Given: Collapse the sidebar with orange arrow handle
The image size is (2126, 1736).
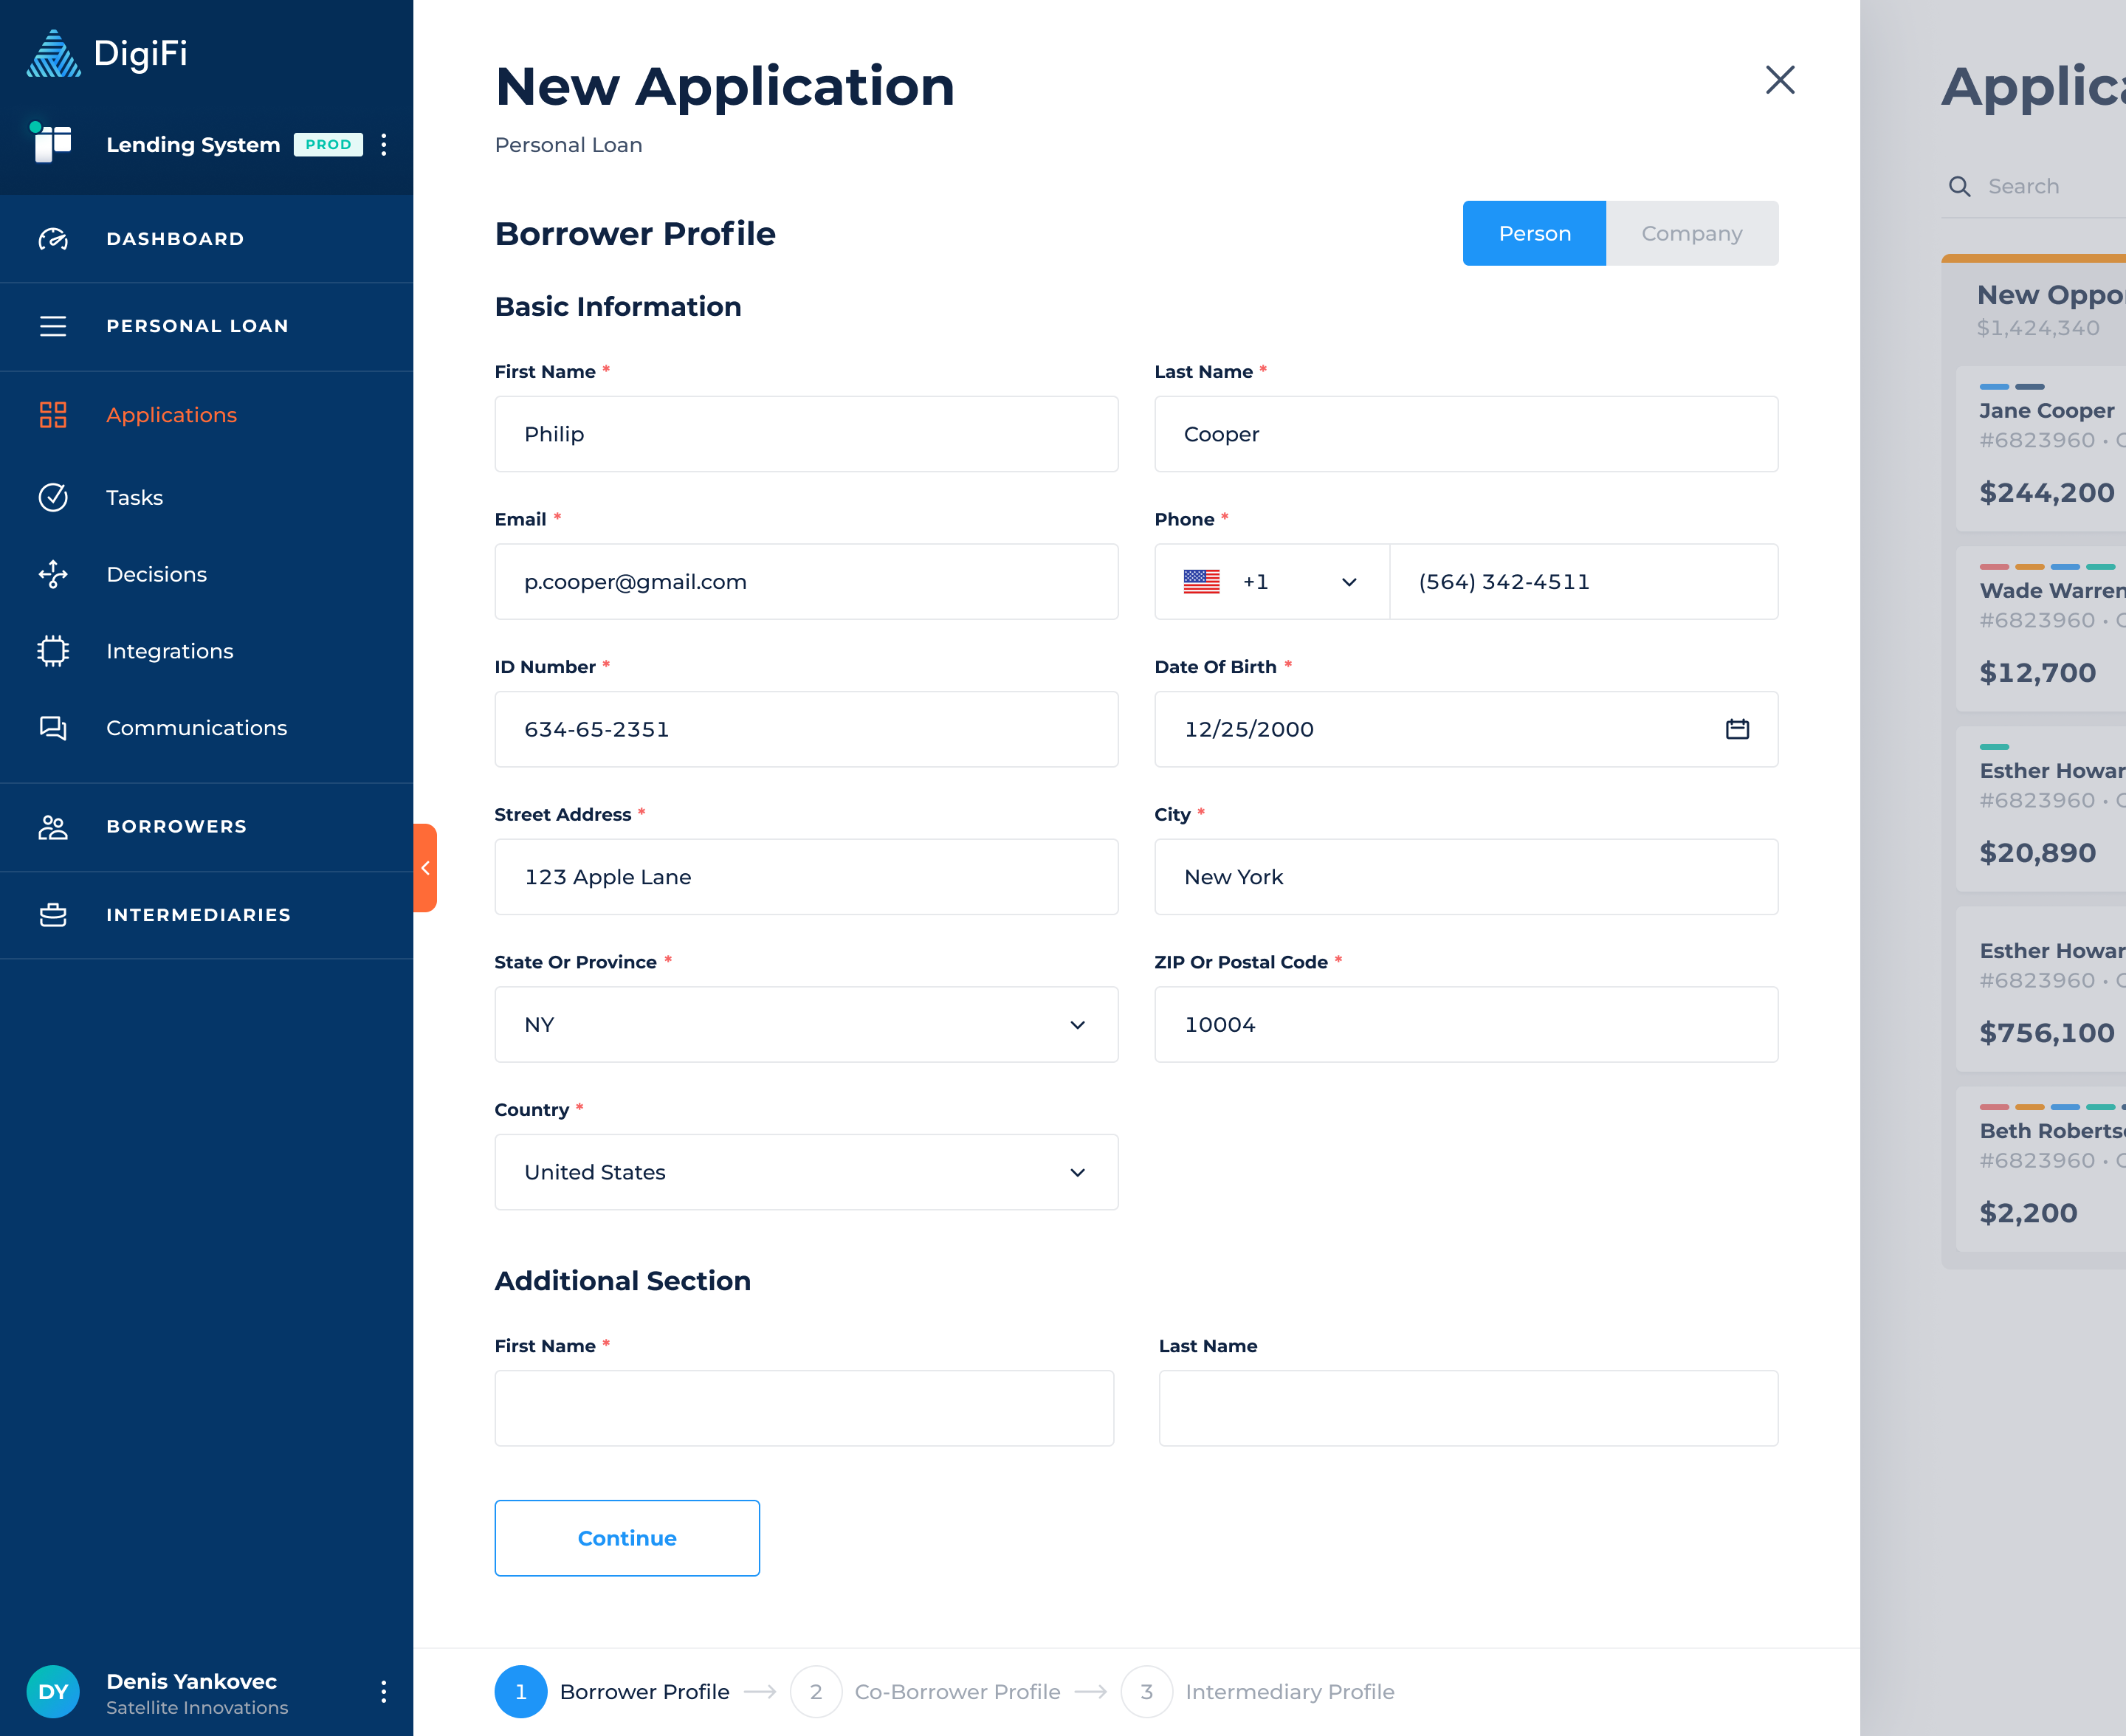Looking at the screenshot, I should pyautogui.click(x=425, y=868).
